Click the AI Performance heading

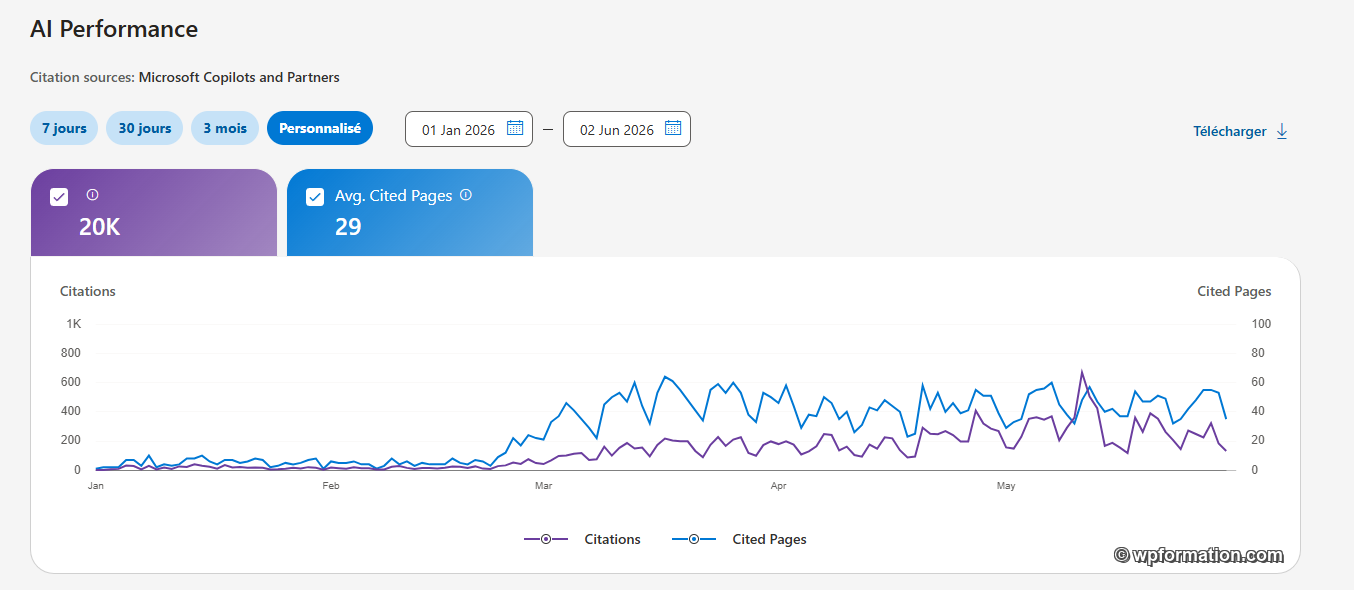coord(114,29)
